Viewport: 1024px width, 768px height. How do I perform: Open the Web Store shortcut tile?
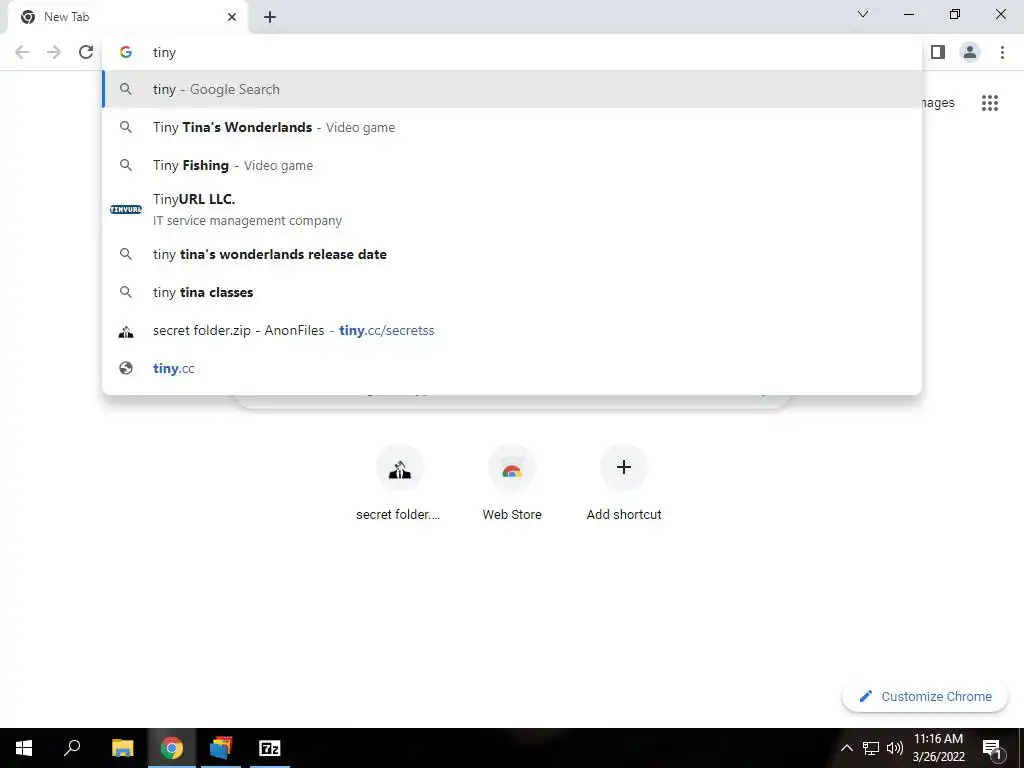tap(512, 483)
